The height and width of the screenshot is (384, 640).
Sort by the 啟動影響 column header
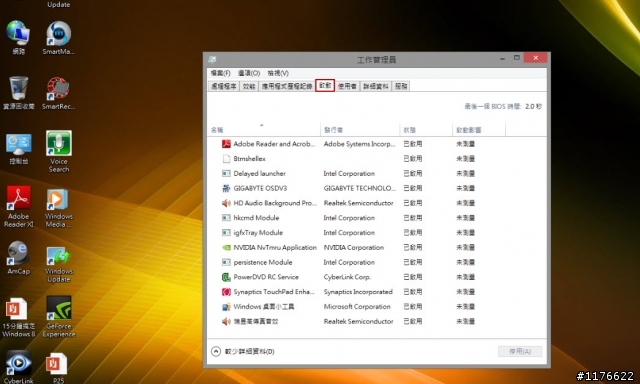(x=479, y=130)
